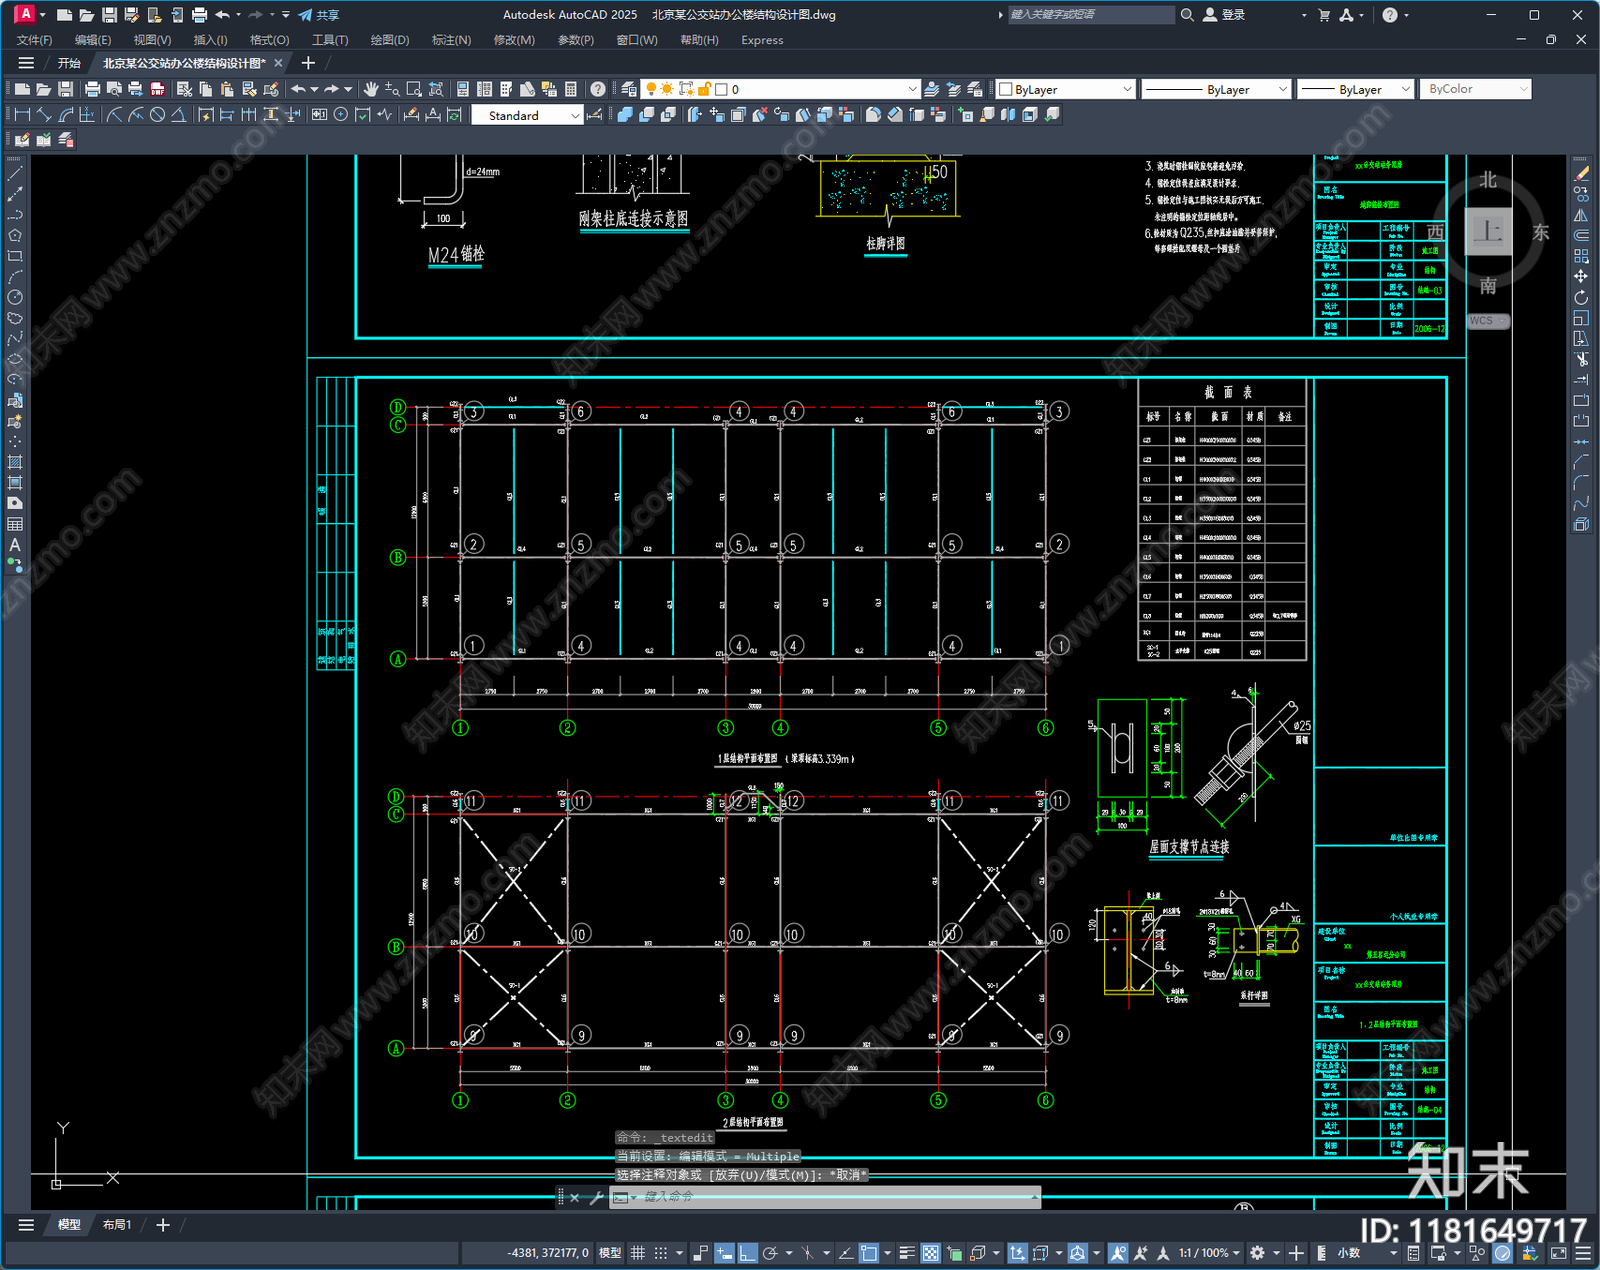This screenshot has height=1270, width=1600.
Task: Click the Pan hand tool icon
Action: 371,89
